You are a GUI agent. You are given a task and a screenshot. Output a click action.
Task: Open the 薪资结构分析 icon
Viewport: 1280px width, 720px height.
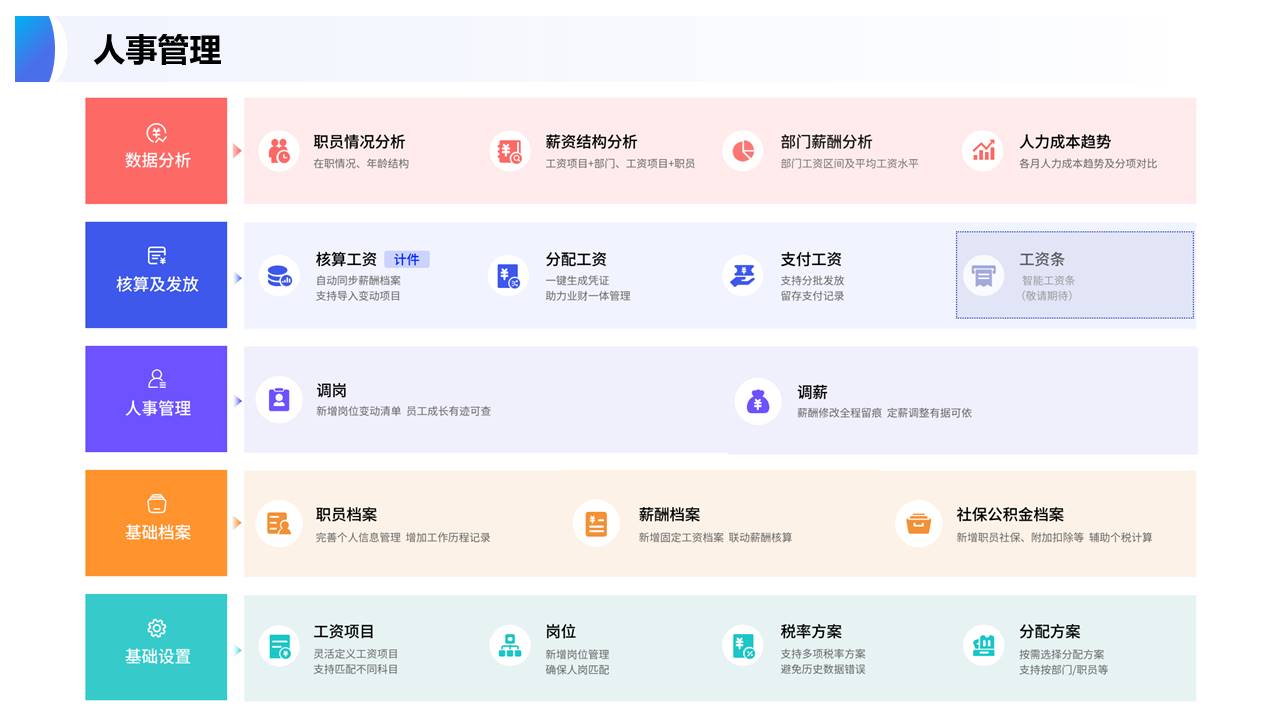[x=510, y=151]
